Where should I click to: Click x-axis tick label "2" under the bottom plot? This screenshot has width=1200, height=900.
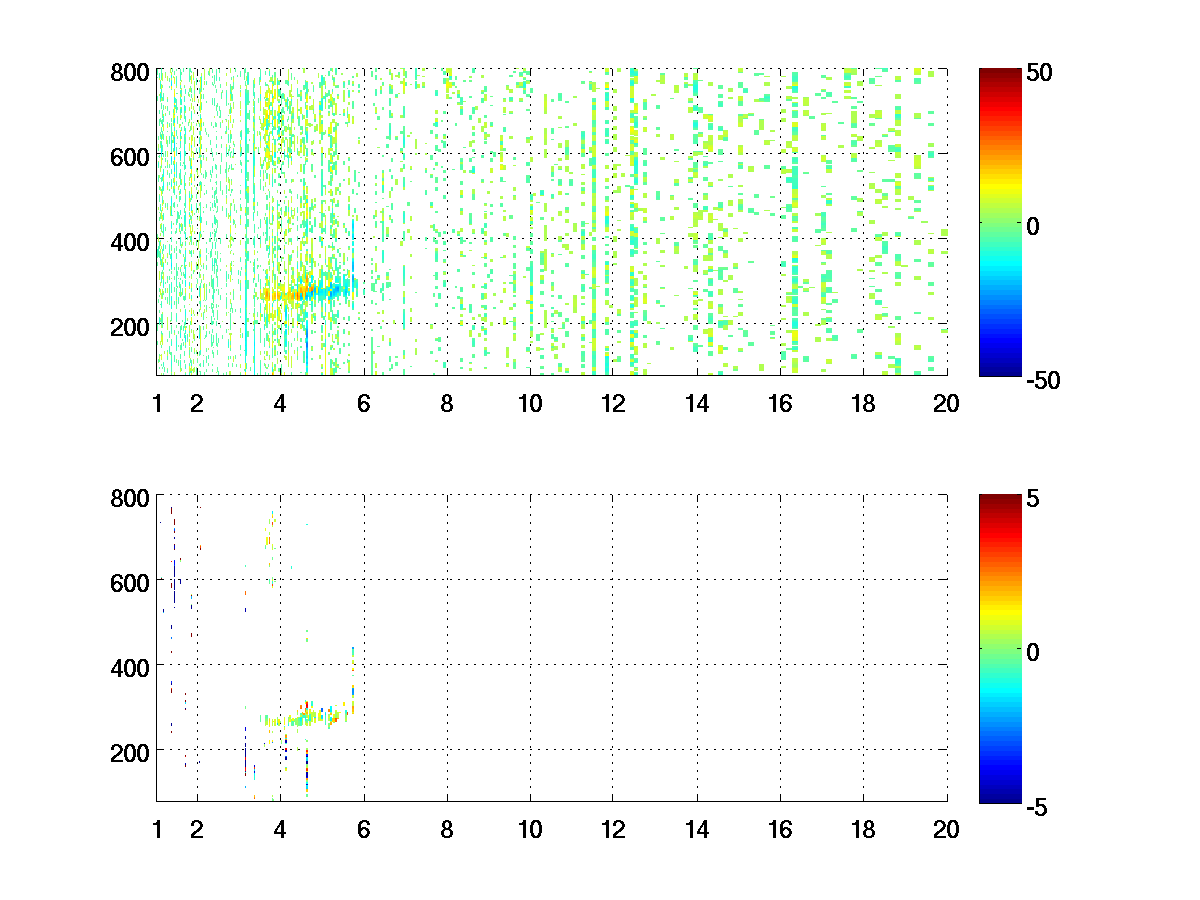pos(197,828)
